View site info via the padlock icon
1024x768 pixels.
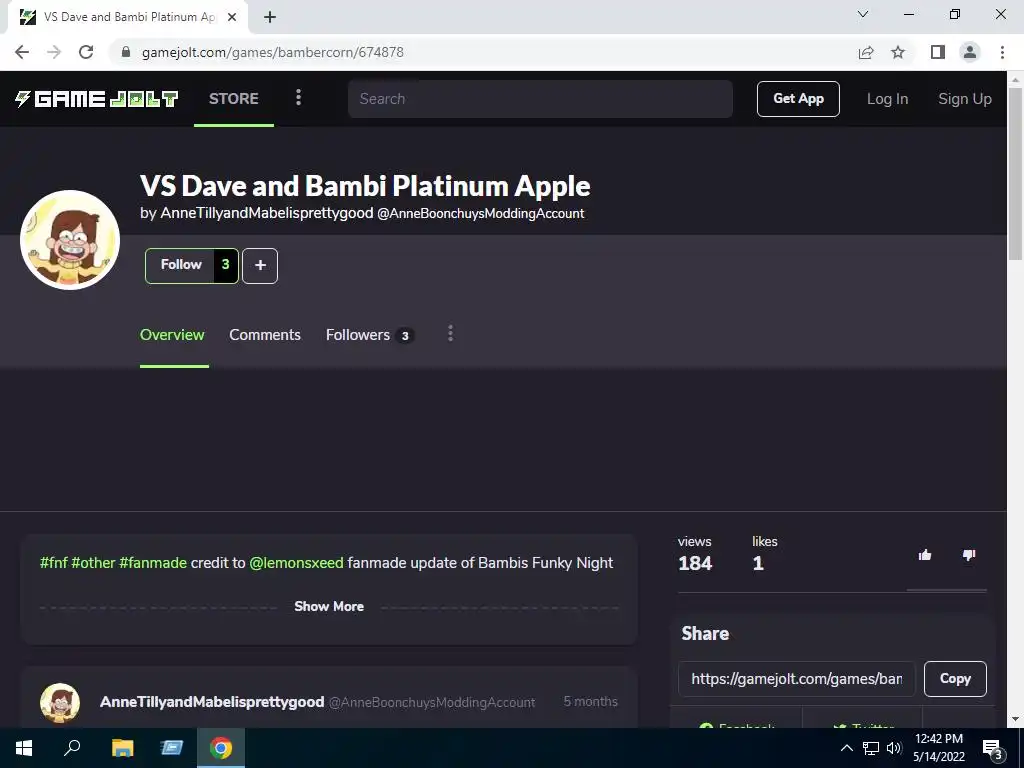(126, 52)
